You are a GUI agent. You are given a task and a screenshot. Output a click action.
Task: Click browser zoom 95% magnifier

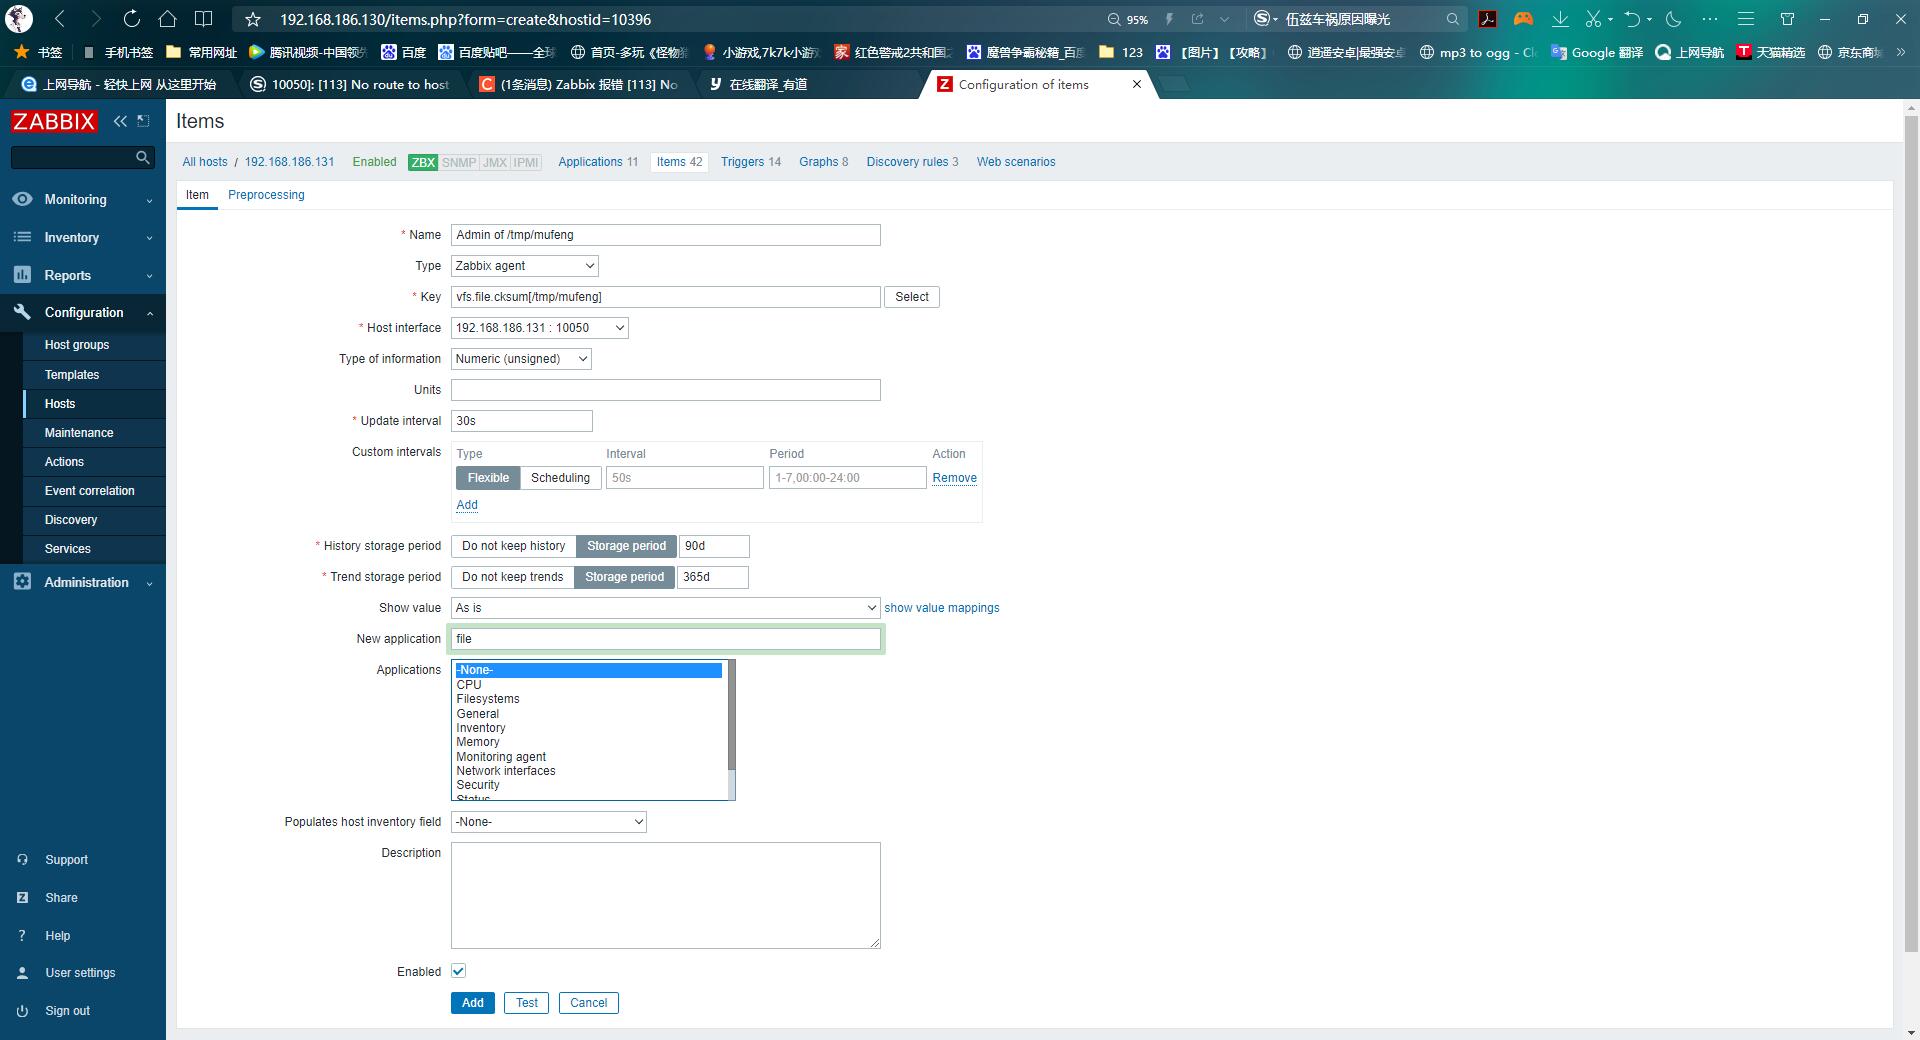pos(1114,19)
